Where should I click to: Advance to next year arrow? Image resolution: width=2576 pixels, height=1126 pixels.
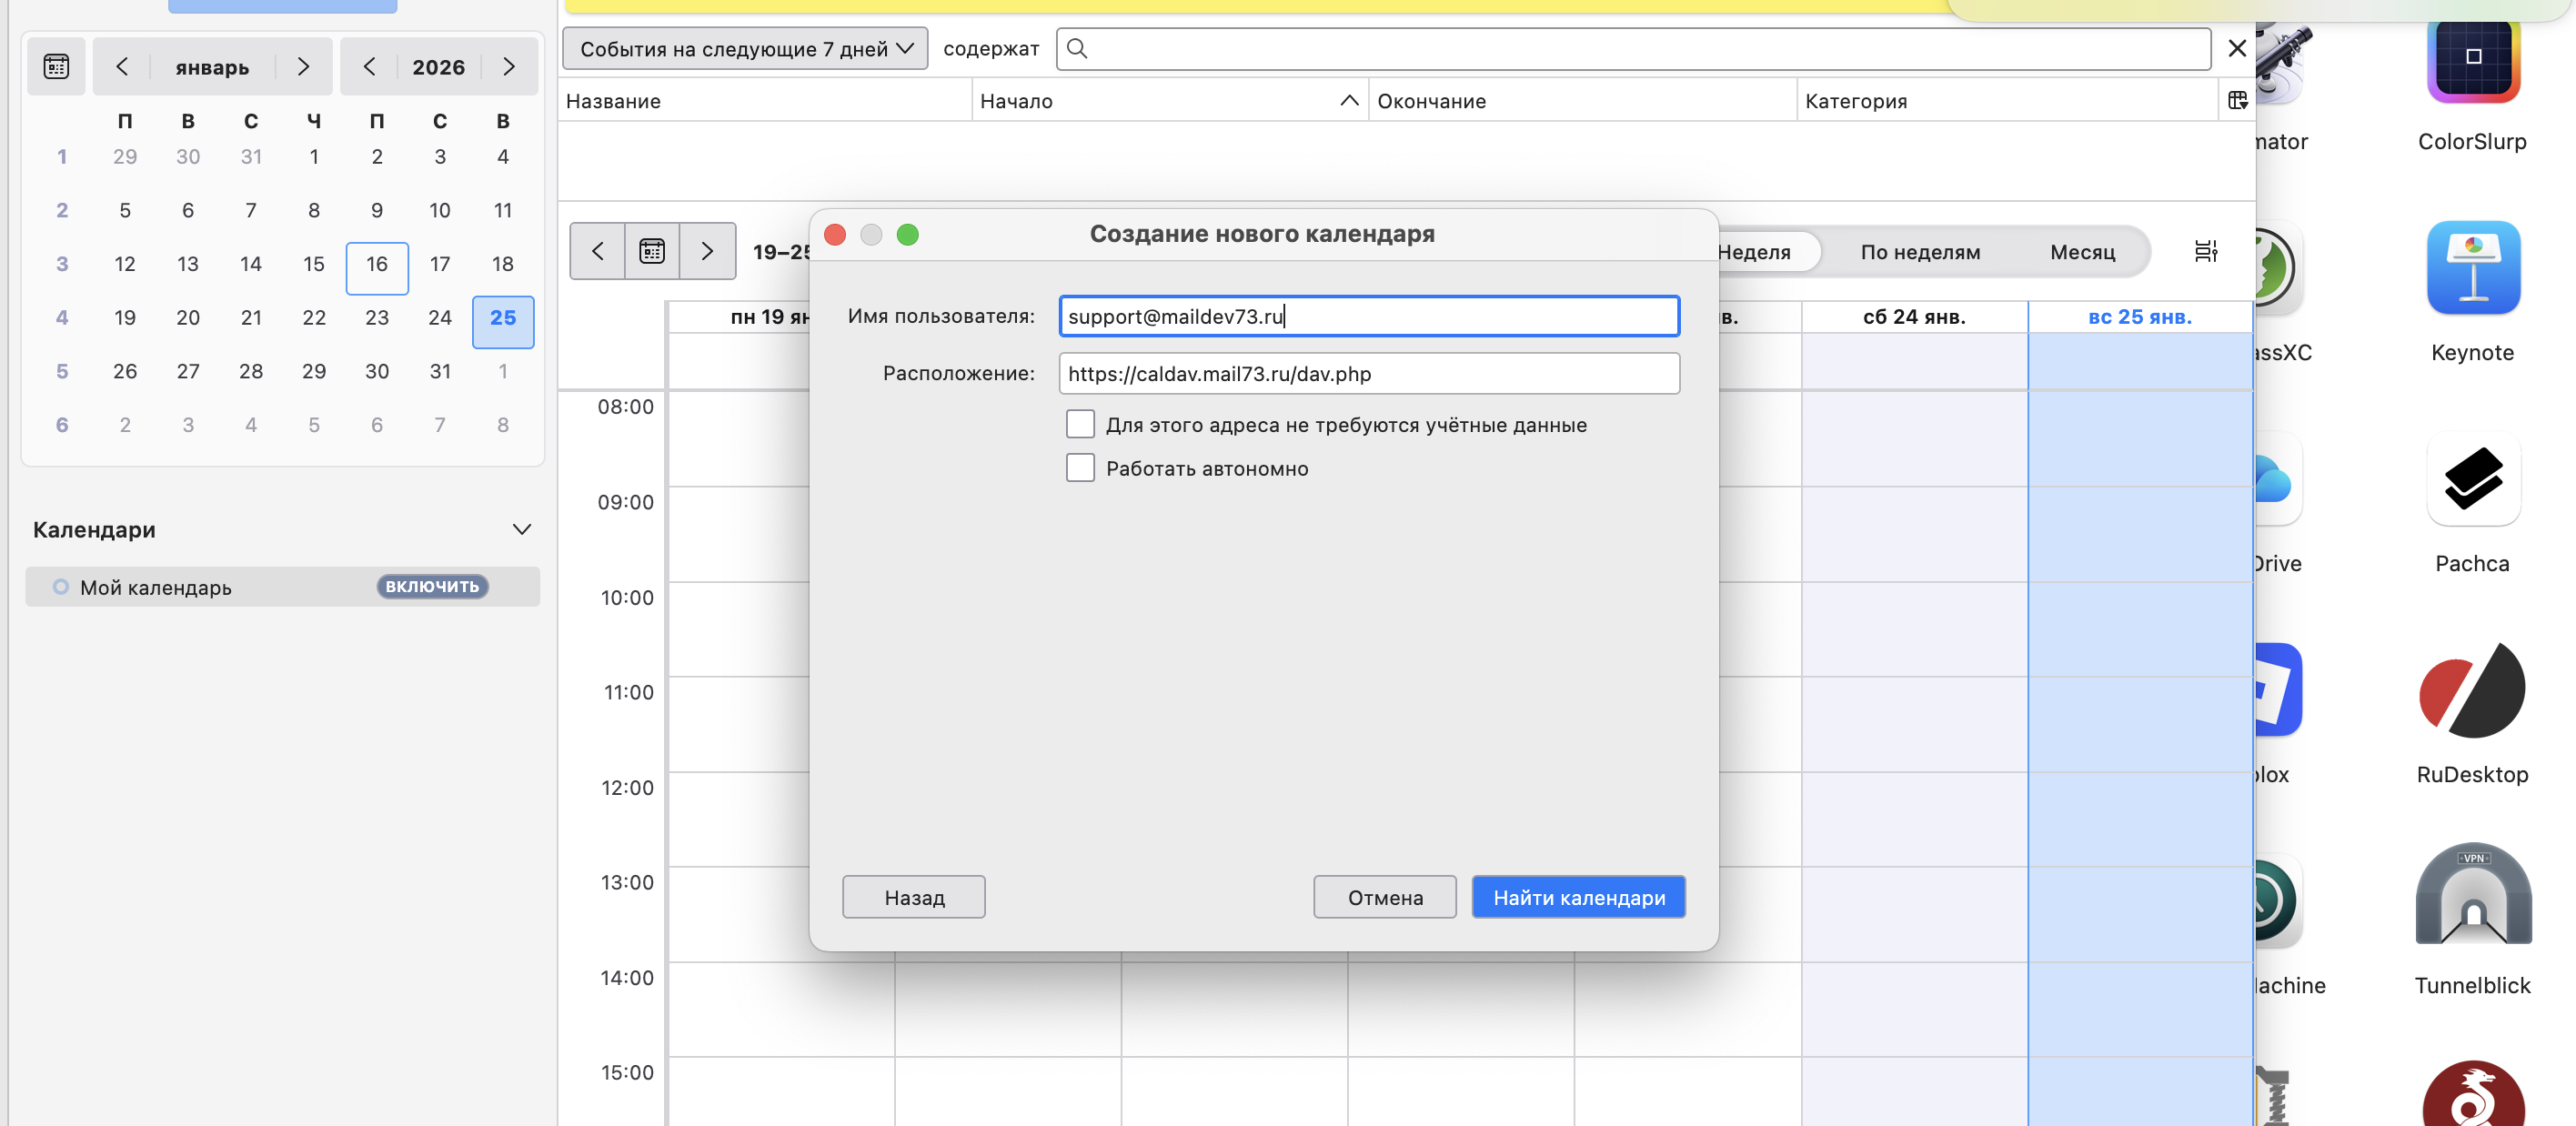[x=508, y=66]
